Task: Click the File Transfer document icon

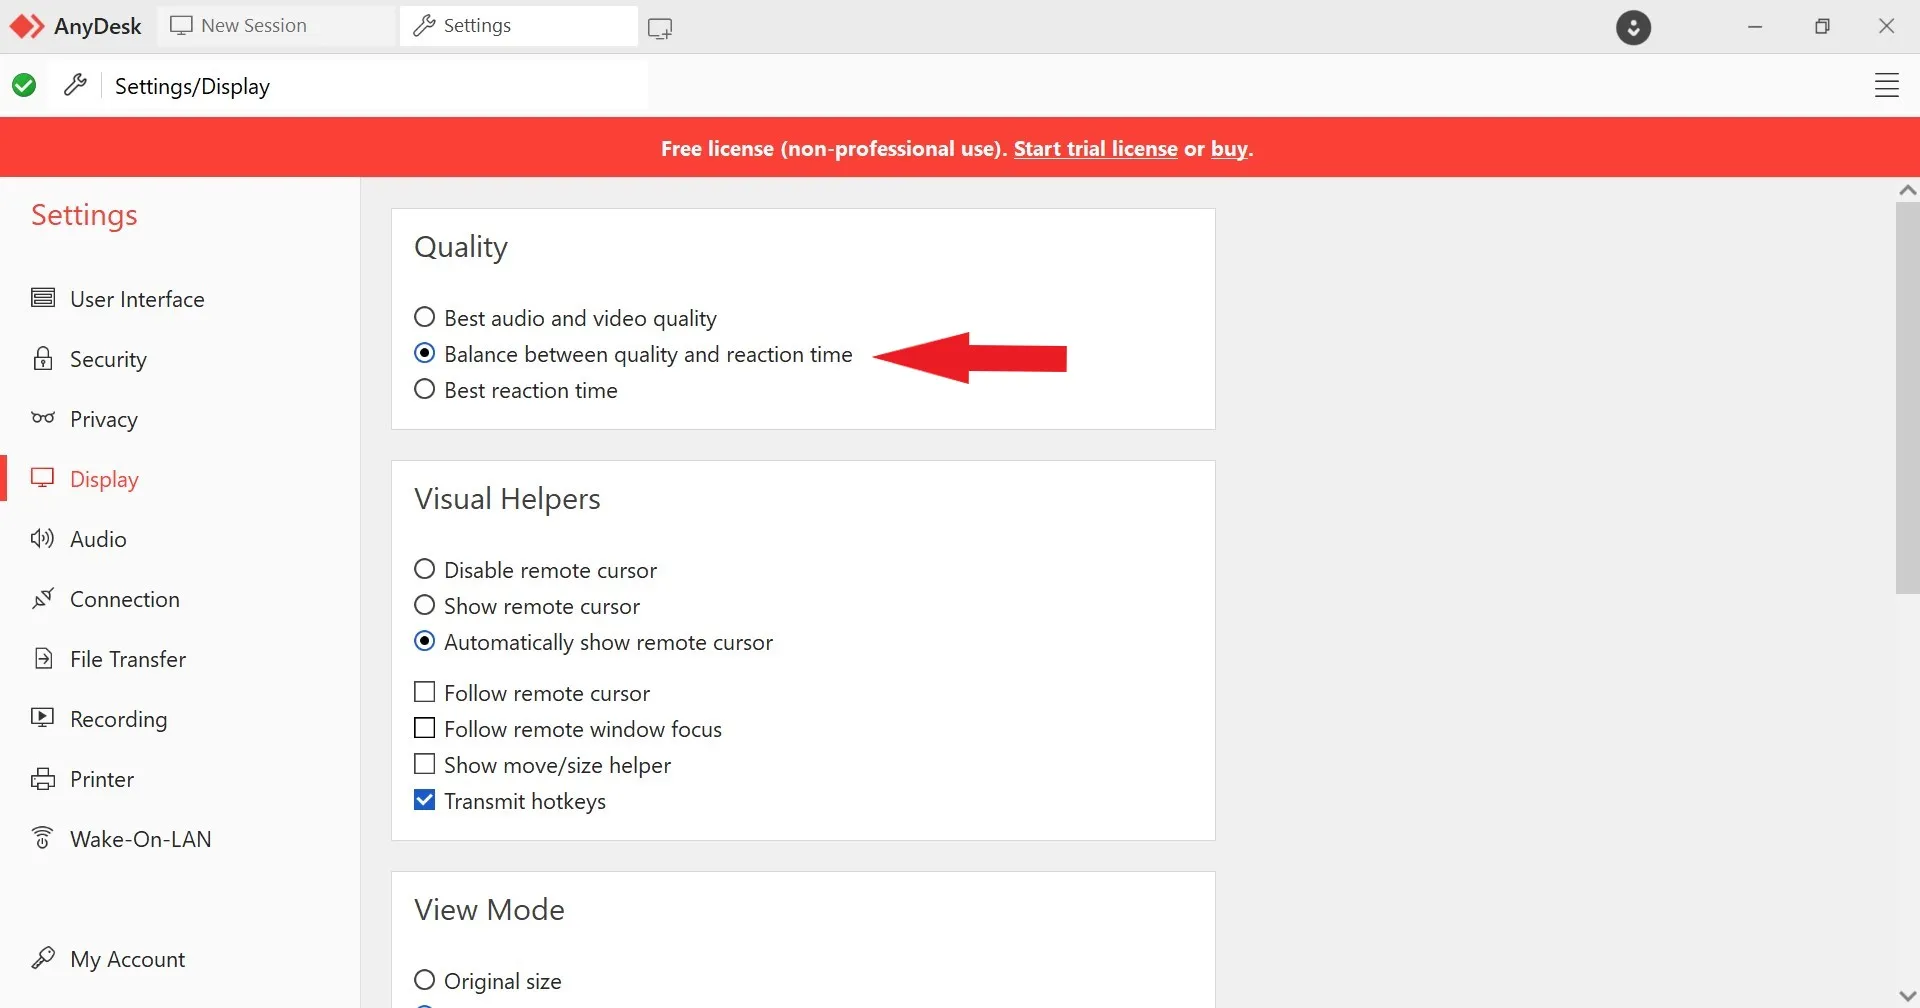Action: click(x=43, y=658)
